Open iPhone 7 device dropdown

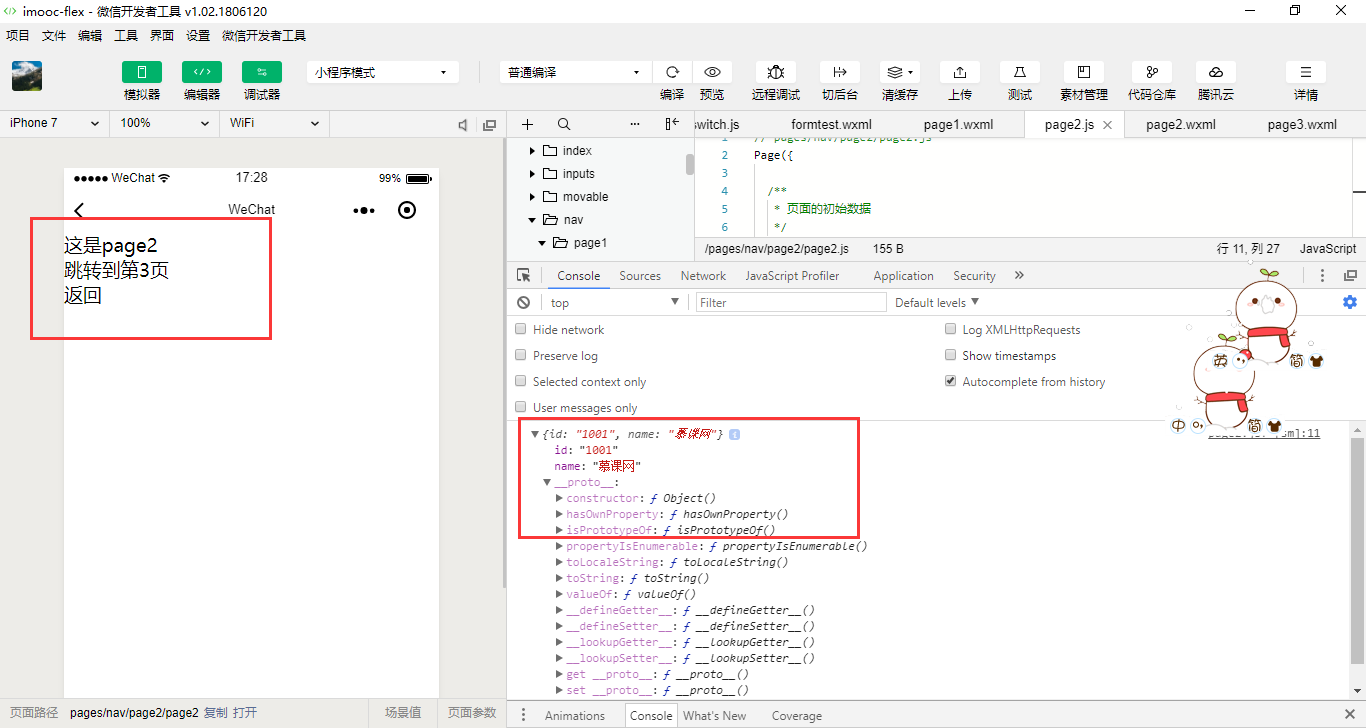tap(54, 123)
